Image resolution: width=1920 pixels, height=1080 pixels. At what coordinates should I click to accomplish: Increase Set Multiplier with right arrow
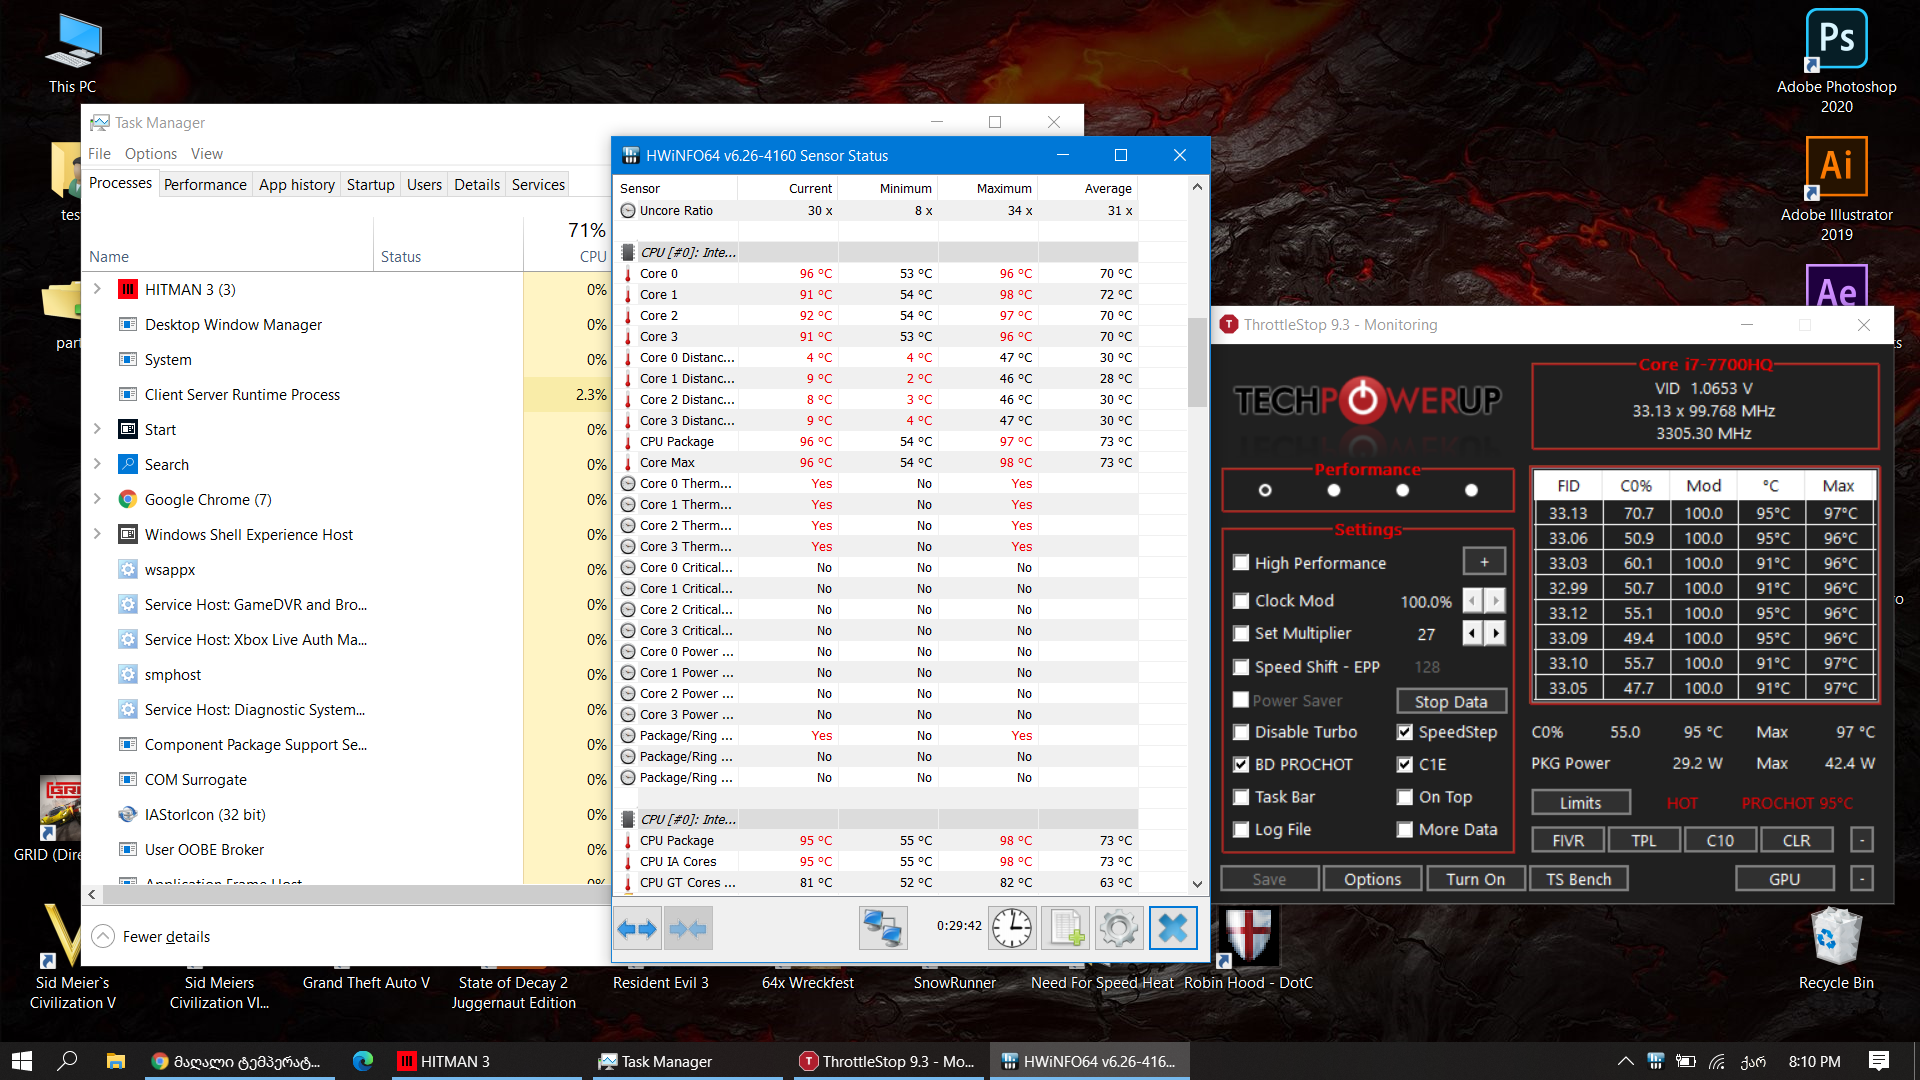pyautogui.click(x=1495, y=634)
